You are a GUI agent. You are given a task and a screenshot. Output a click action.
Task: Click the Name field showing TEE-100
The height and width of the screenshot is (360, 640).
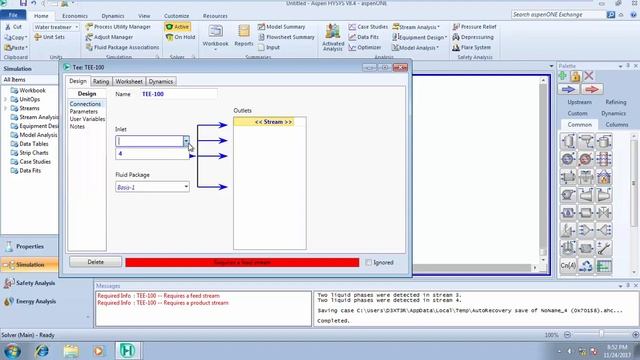click(x=178, y=94)
